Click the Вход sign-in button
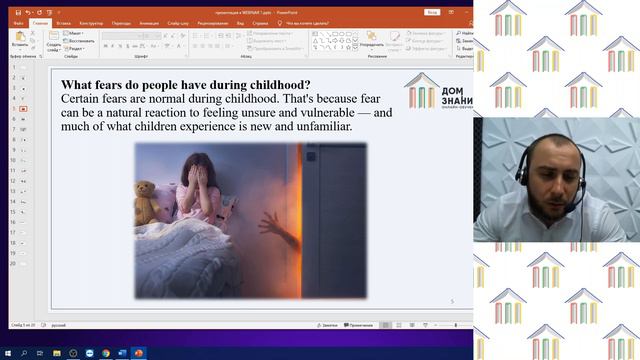The width and height of the screenshot is (640, 360). (x=432, y=12)
